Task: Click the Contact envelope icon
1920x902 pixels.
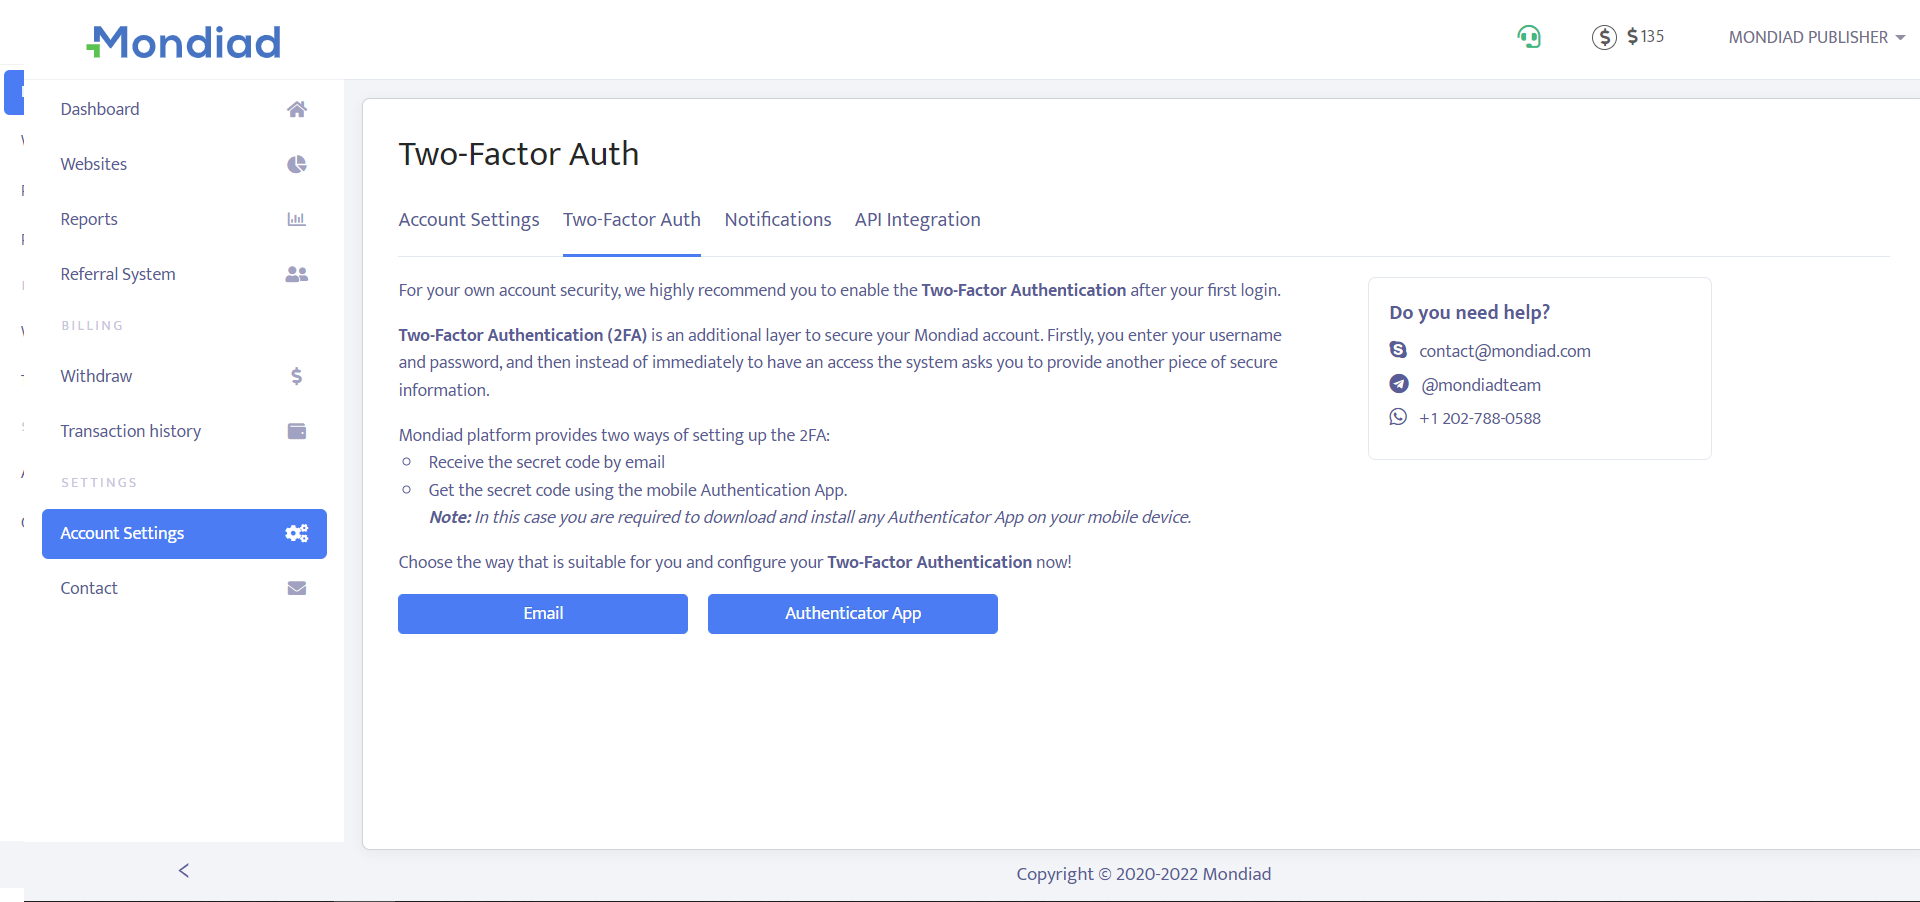Action: pyautogui.click(x=296, y=588)
